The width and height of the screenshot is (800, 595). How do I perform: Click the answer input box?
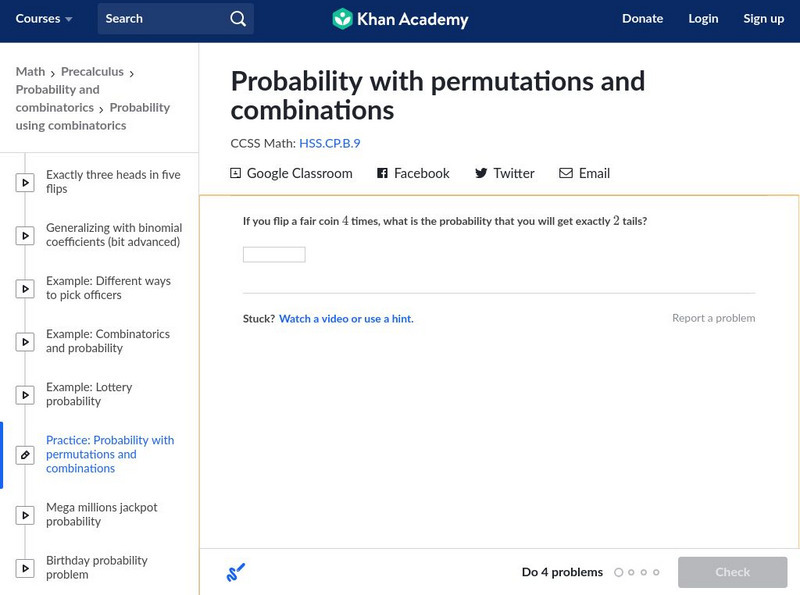(274, 255)
